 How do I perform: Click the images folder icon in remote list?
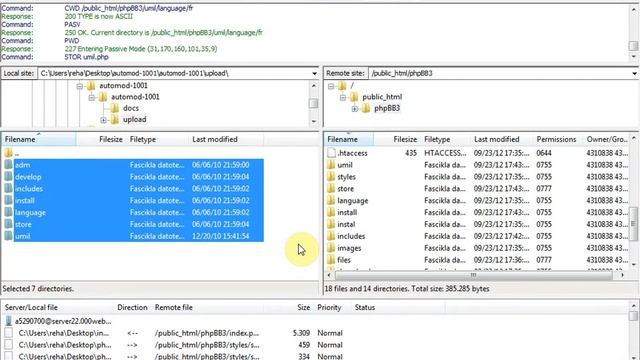click(x=331, y=248)
